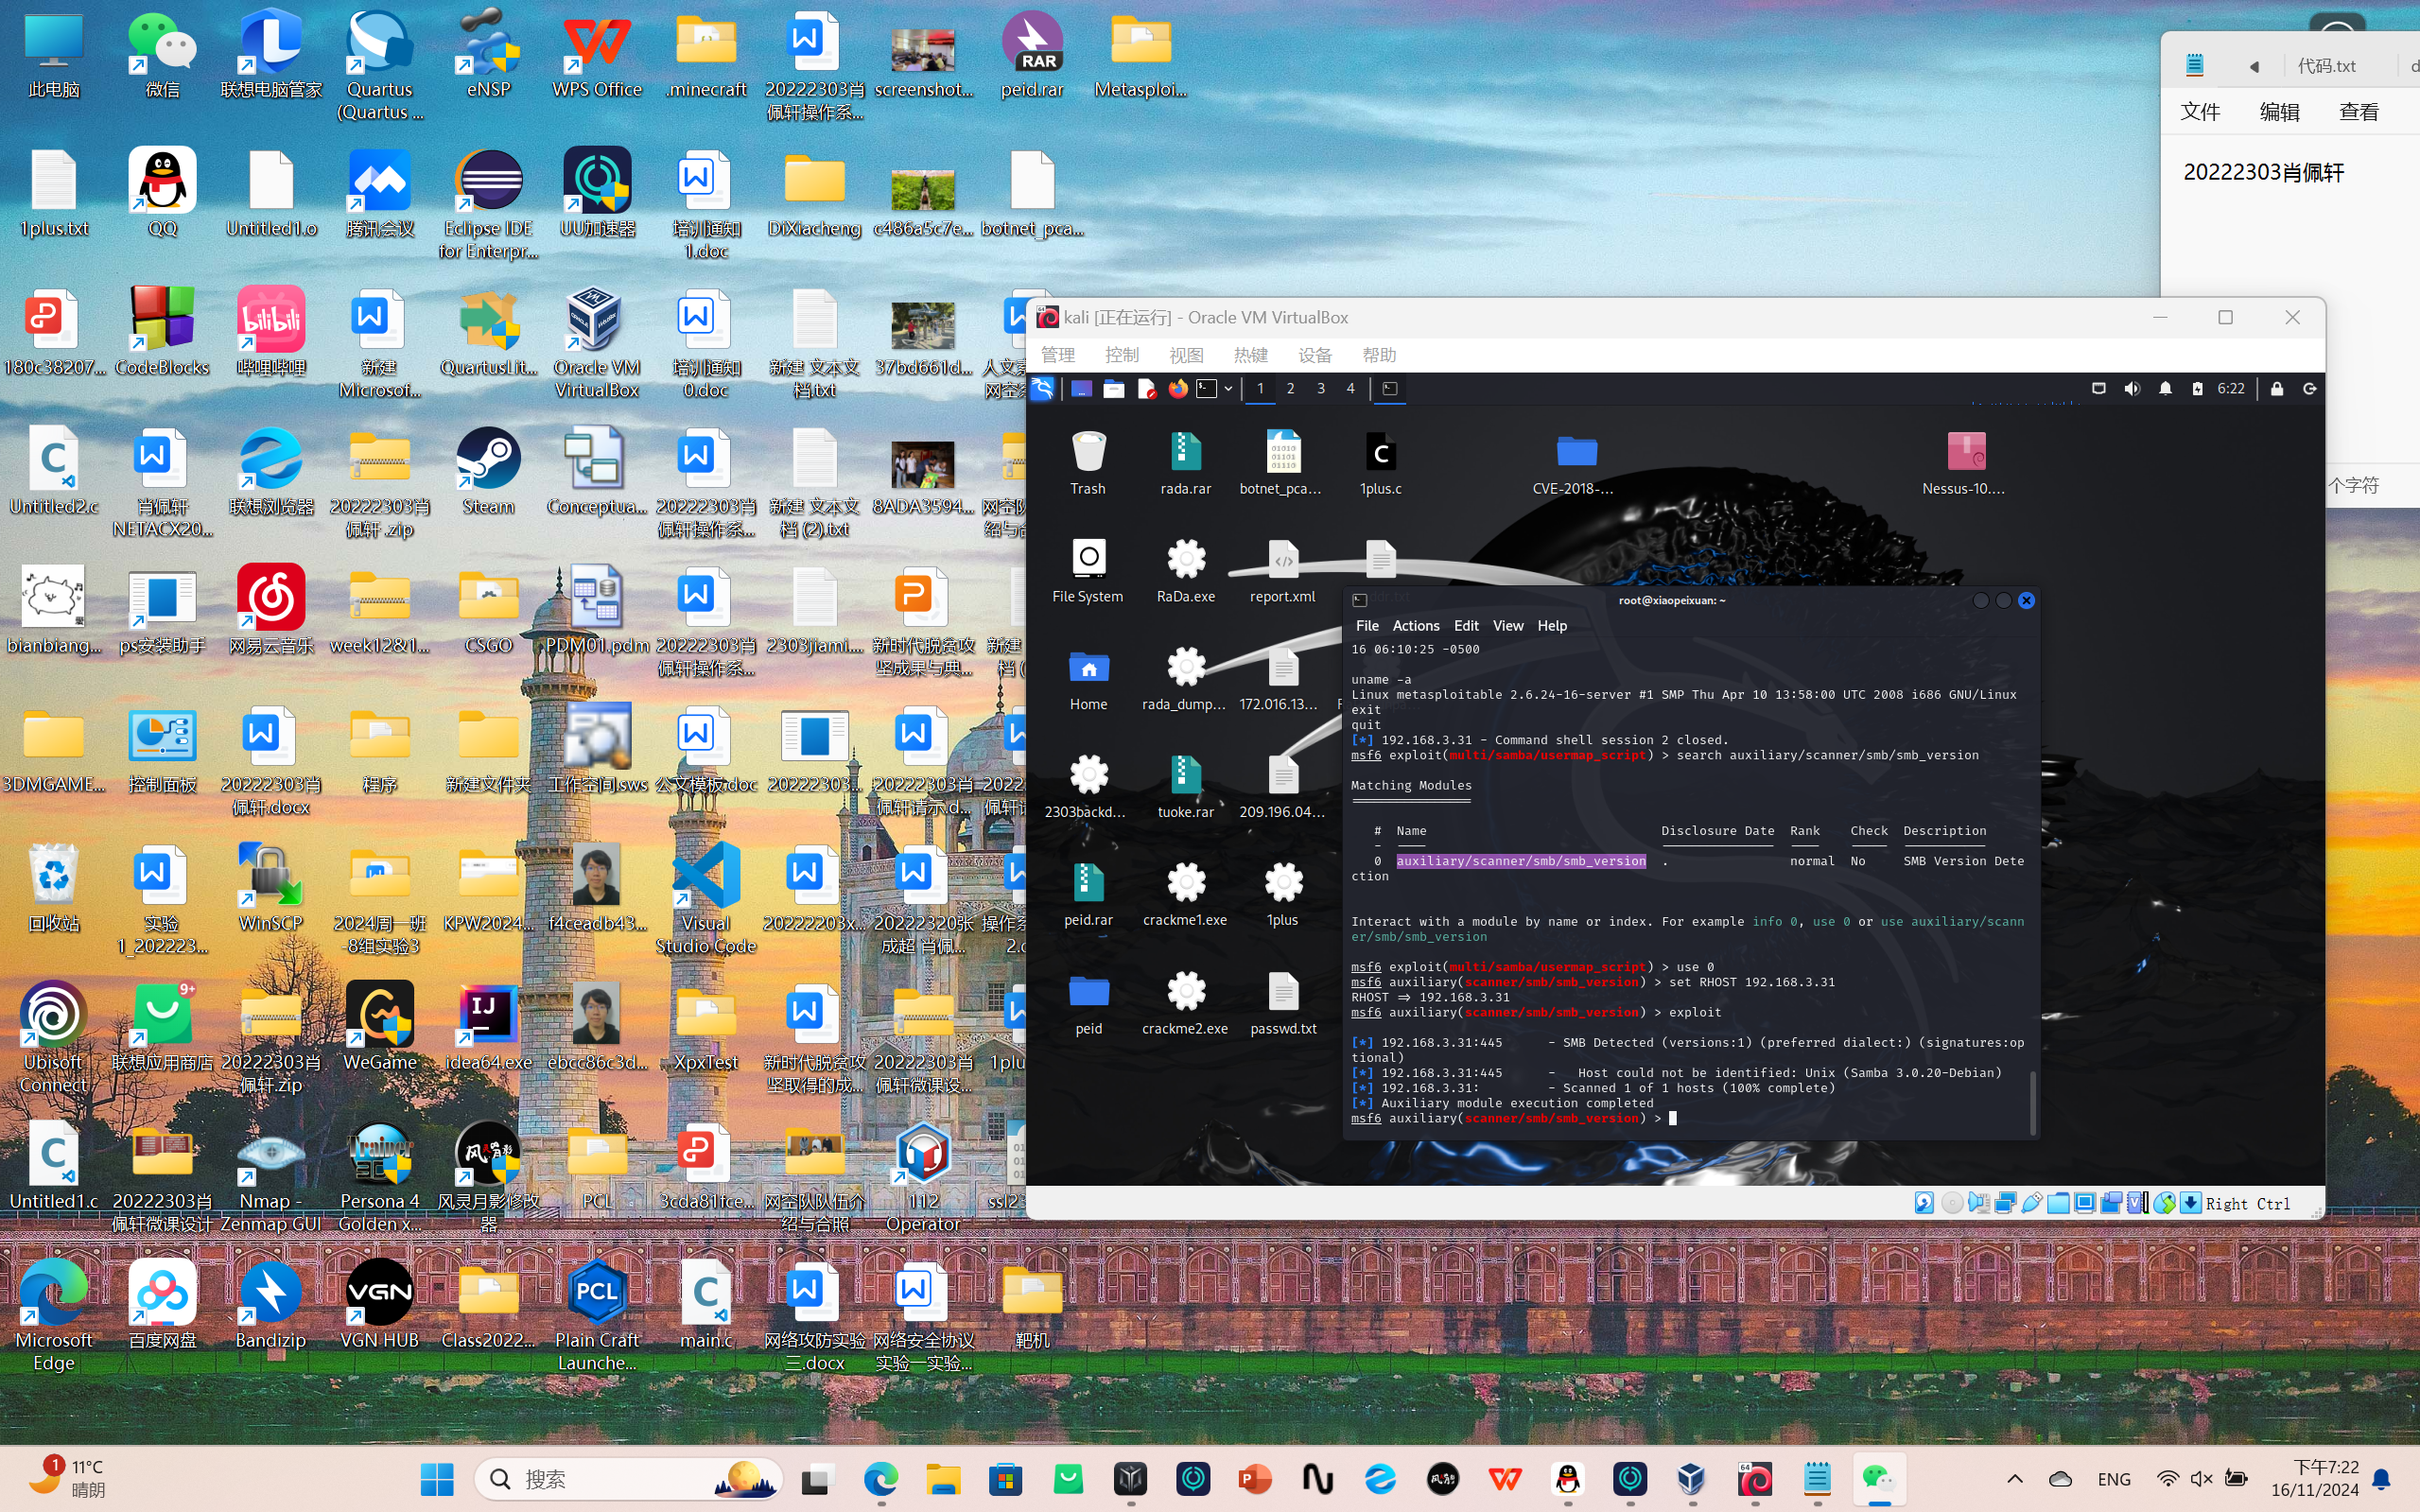The image size is (2420, 1512).
Task: Click the terminal command prompt cursor
Action: [x=1673, y=1118]
